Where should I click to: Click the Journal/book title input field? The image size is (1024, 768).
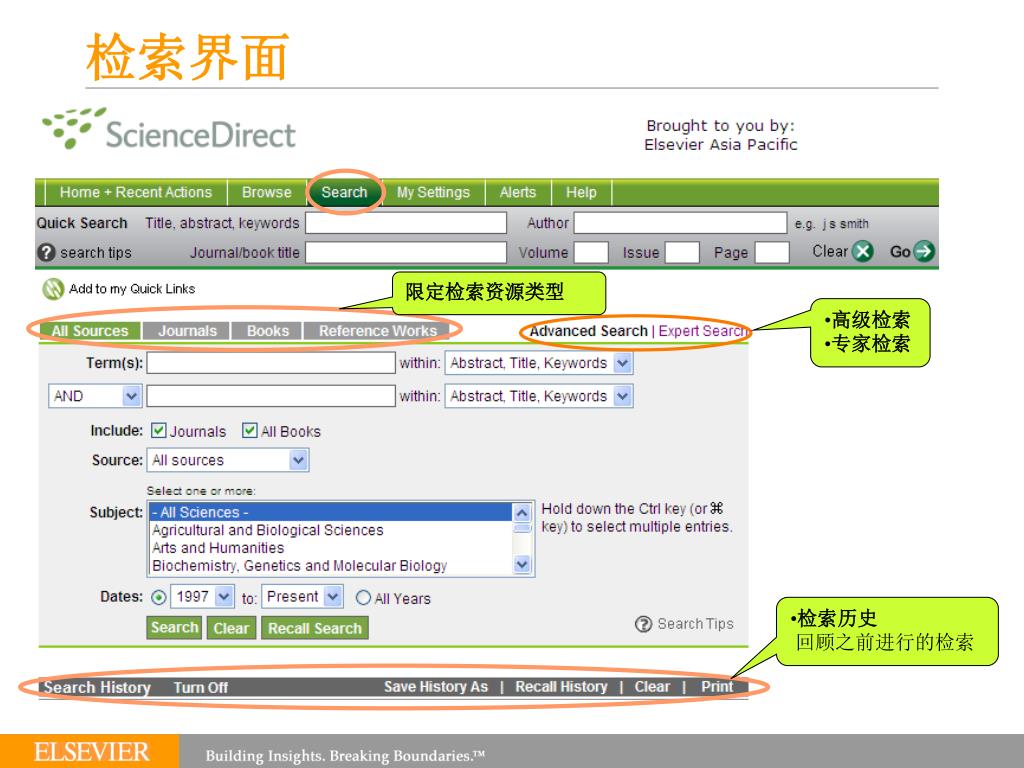(406, 253)
